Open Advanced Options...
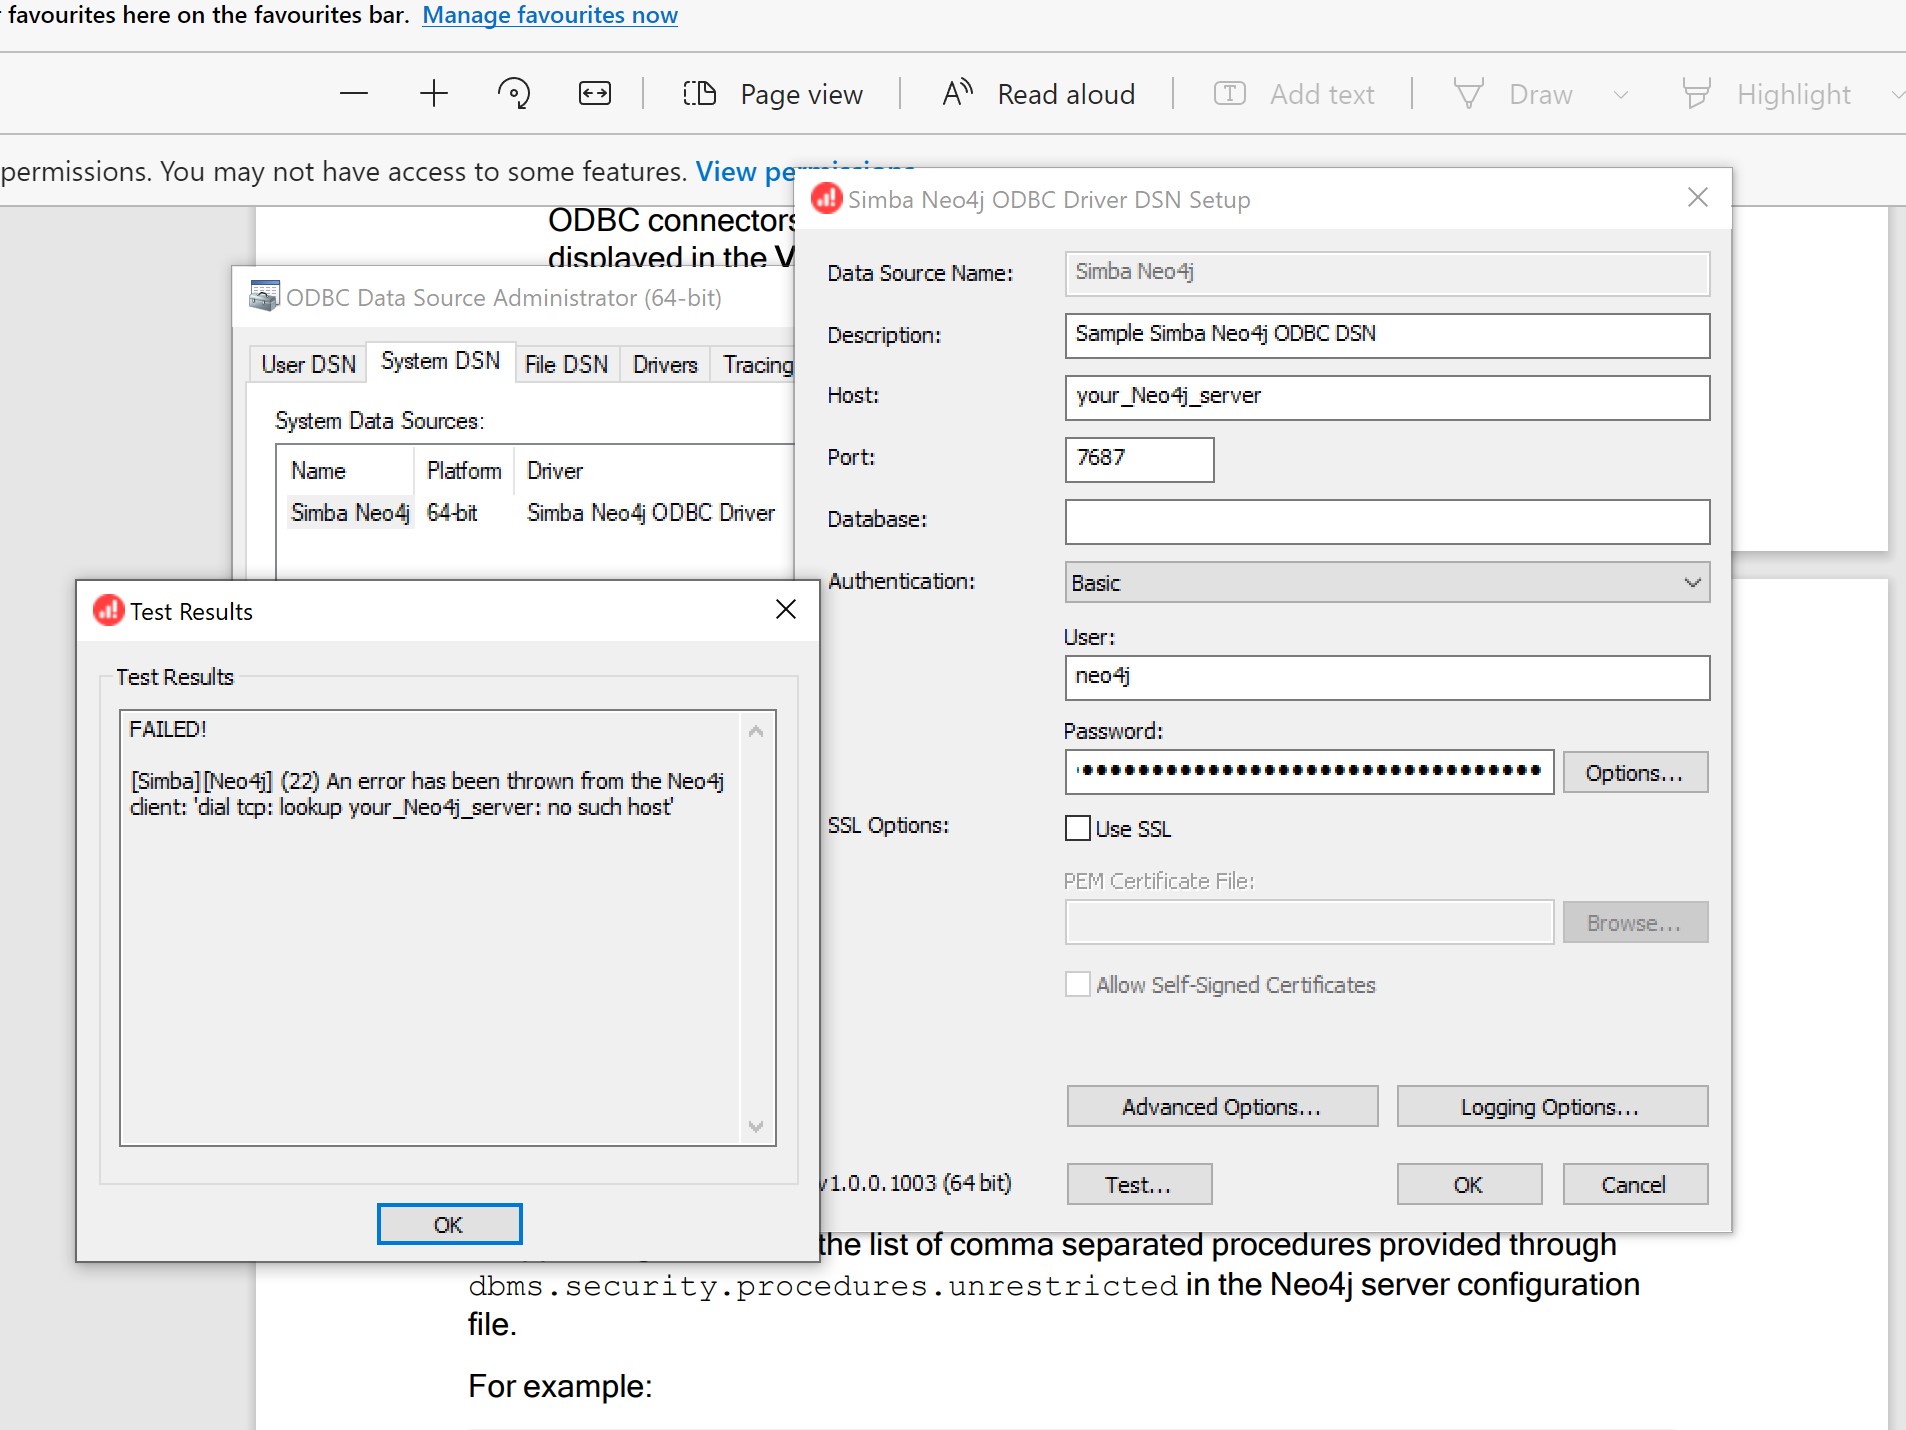Screen dimensions: 1906x1430 coord(1222,1106)
